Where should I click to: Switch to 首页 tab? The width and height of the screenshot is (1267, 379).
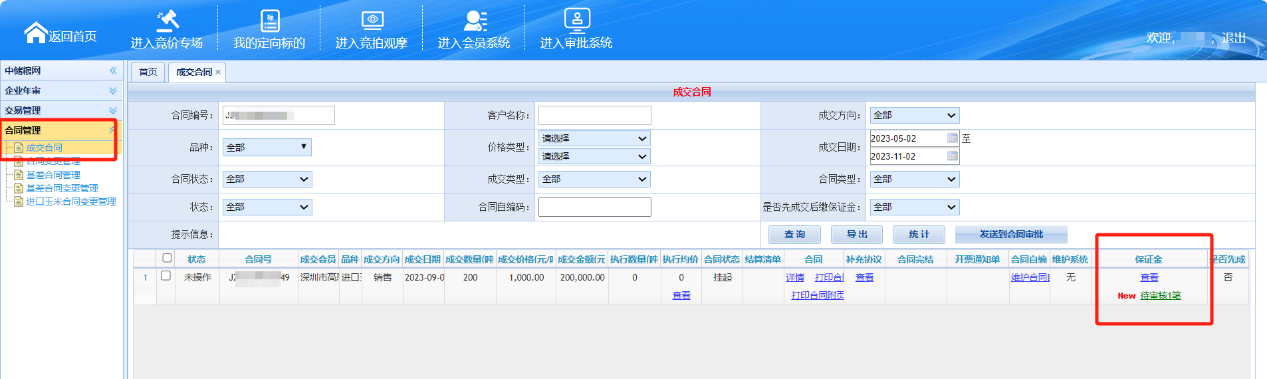tap(148, 72)
